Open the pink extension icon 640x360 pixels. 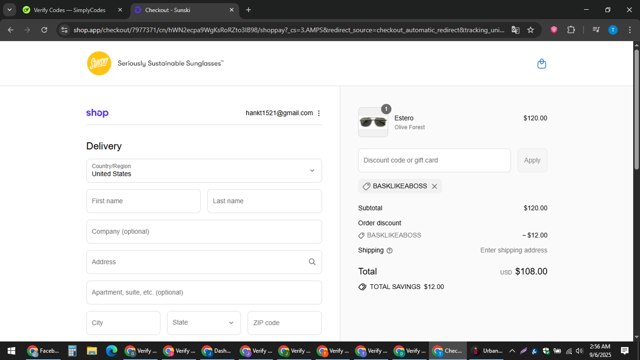point(554,30)
